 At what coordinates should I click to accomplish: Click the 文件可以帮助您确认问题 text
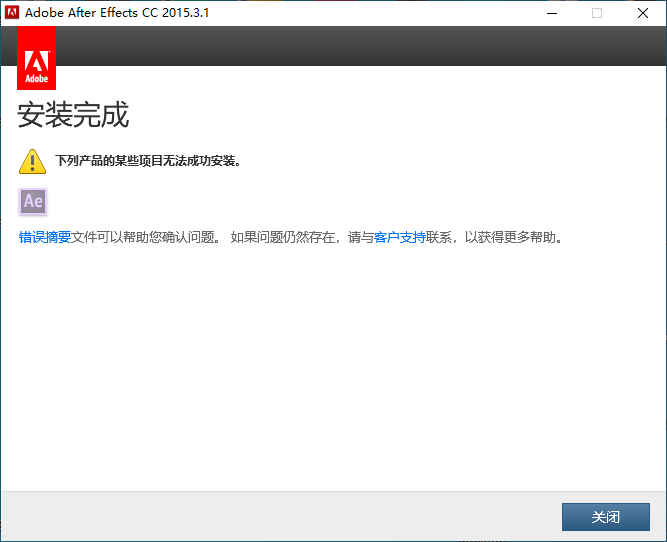point(143,237)
